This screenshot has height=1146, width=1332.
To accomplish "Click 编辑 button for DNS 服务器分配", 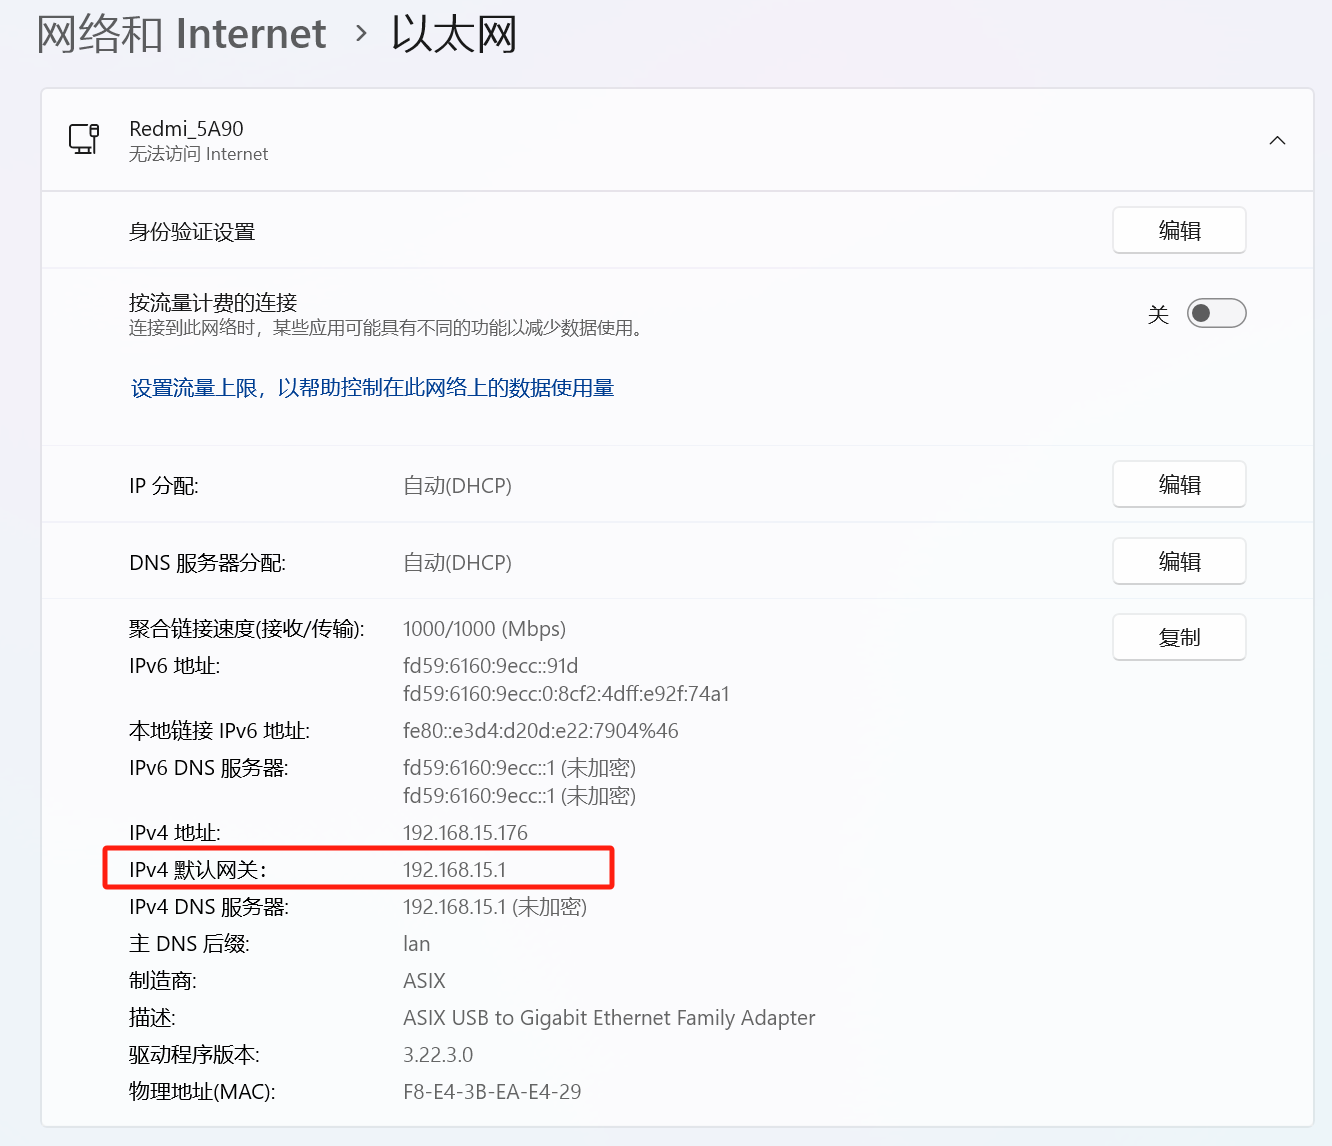I will point(1179,562).
